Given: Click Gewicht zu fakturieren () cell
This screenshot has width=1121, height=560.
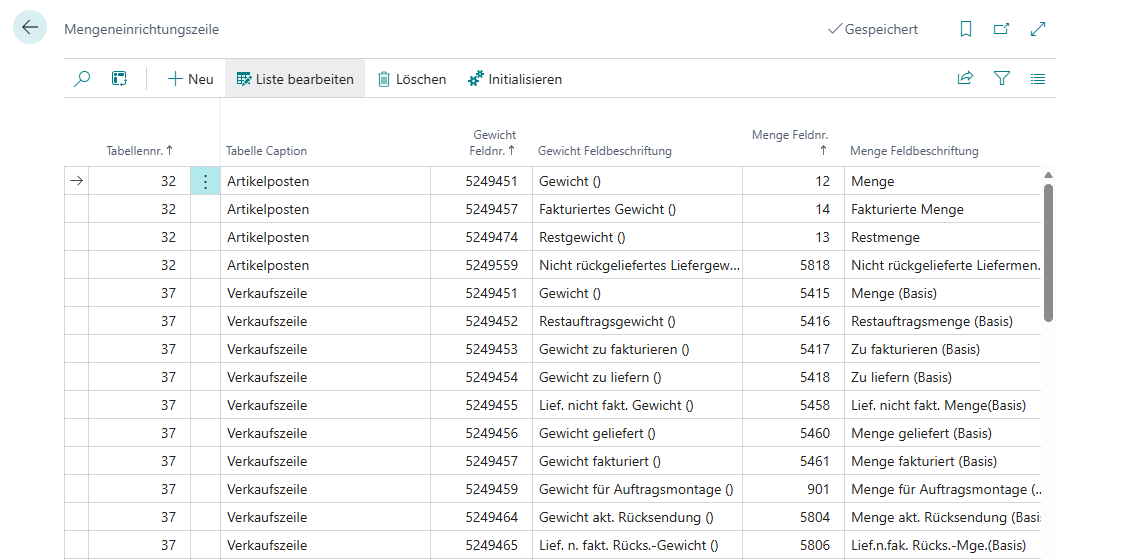Looking at the screenshot, I should coord(638,350).
